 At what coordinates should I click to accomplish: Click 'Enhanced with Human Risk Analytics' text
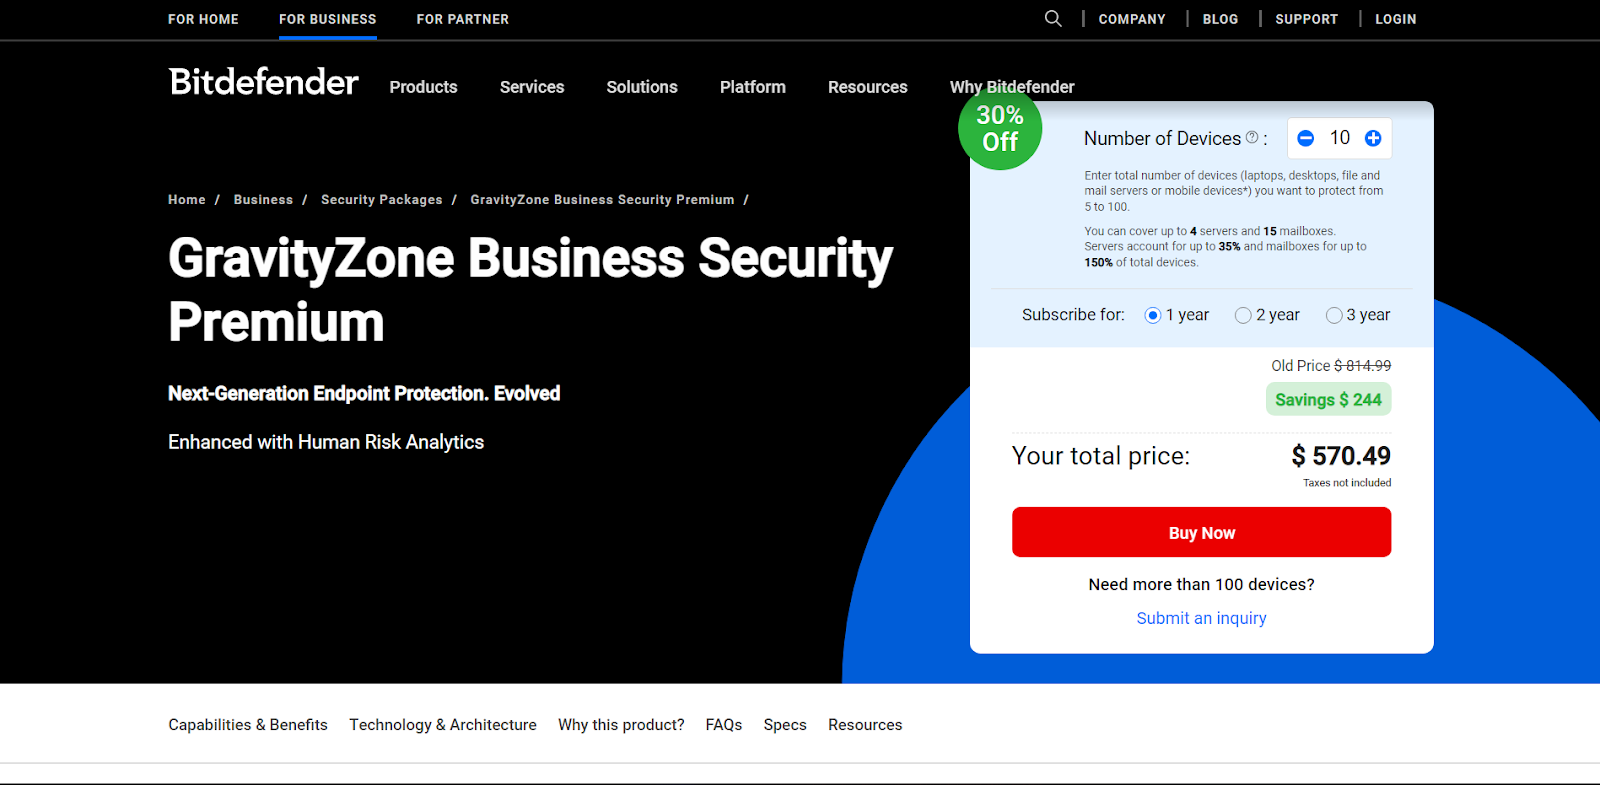(x=326, y=442)
